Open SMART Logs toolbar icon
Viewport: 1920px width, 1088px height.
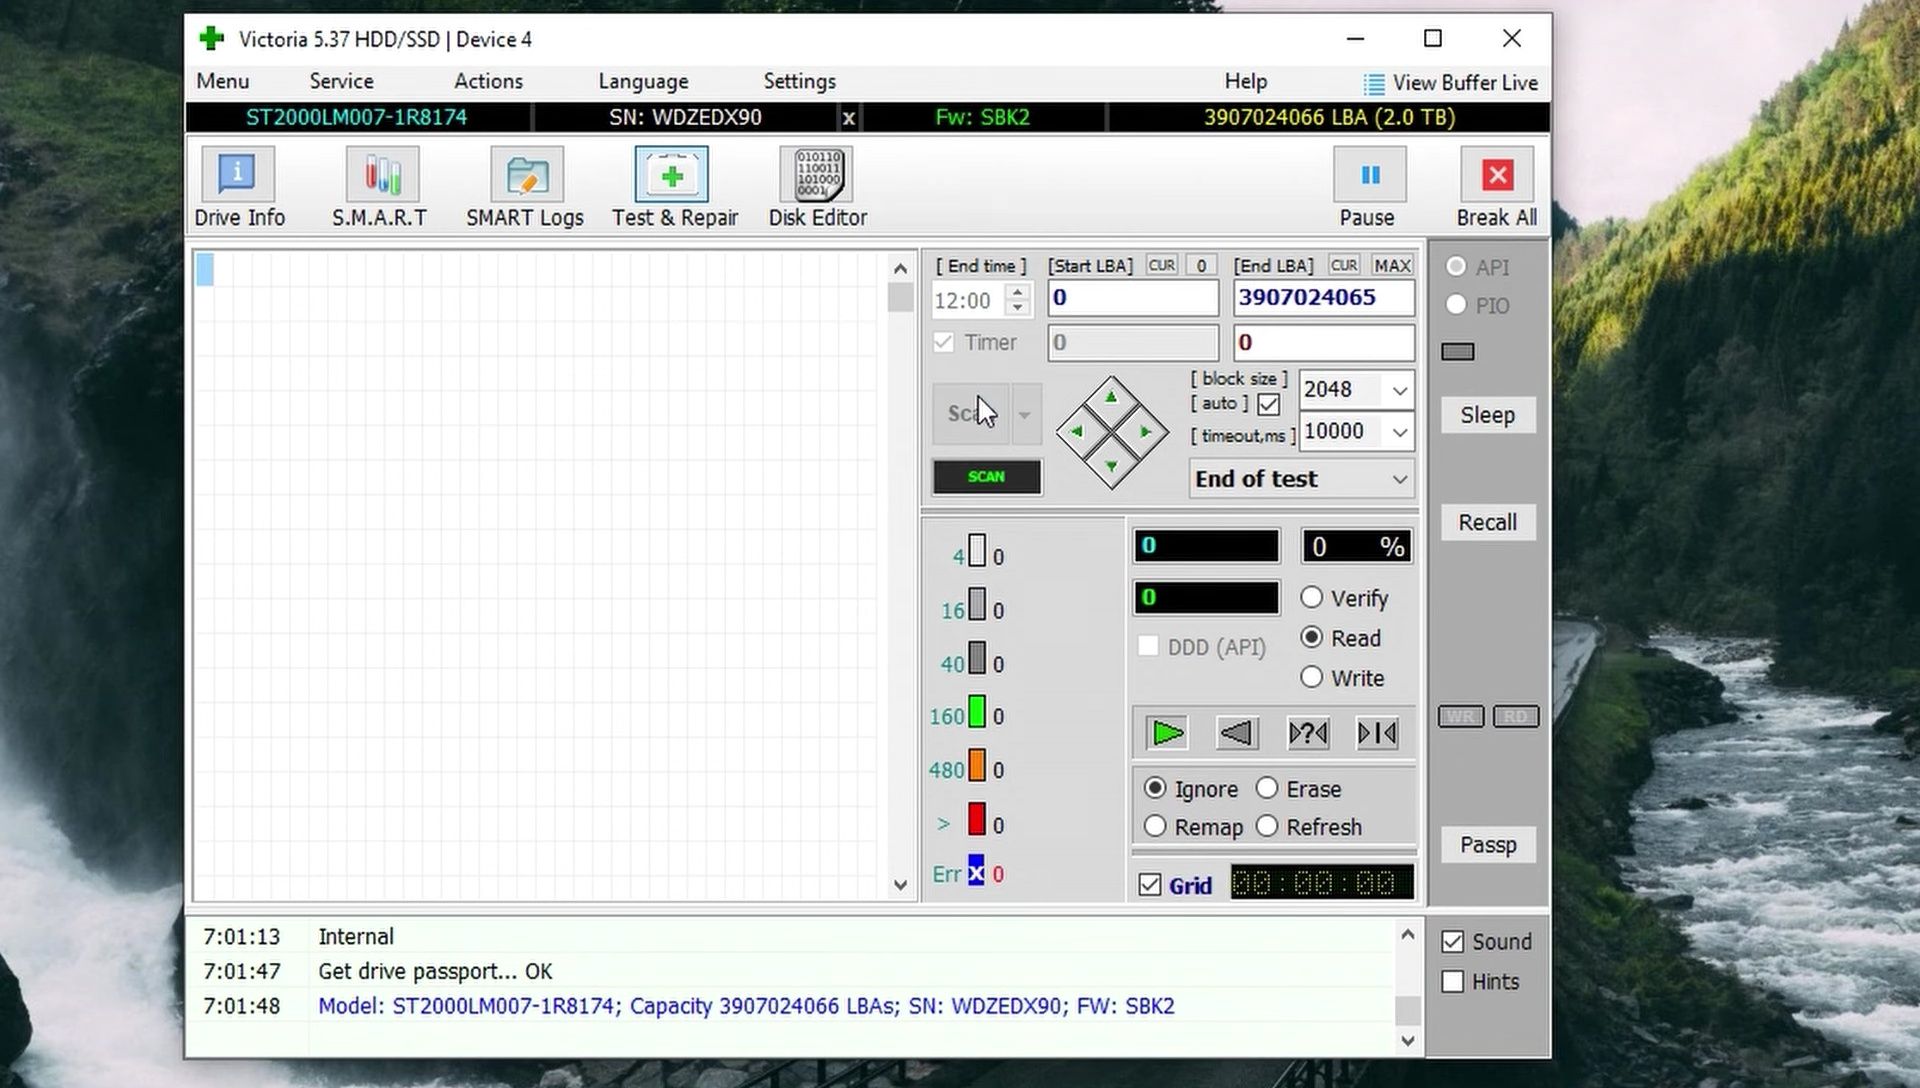pyautogui.click(x=525, y=187)
